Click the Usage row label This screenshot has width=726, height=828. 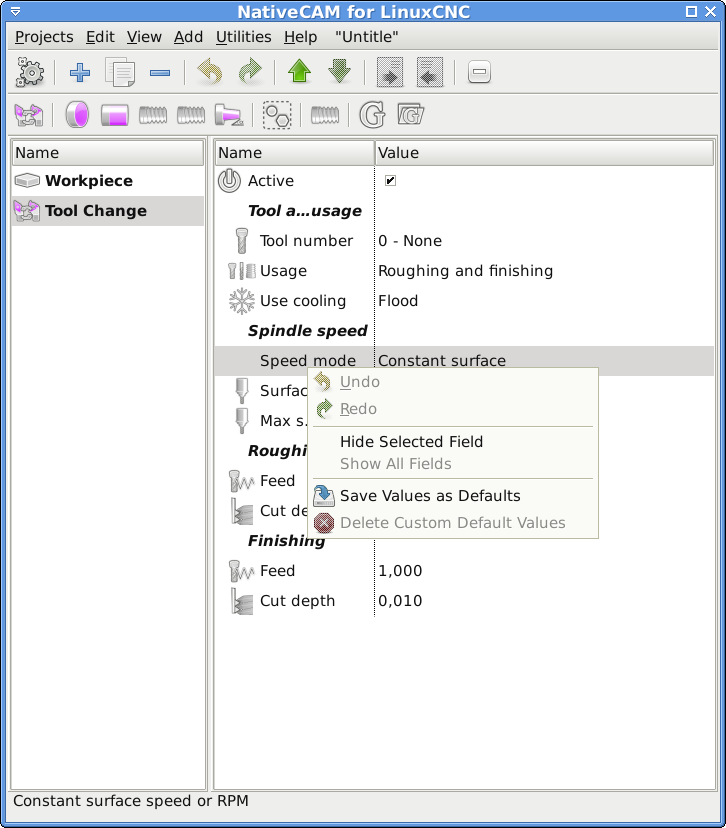(x=283, y=271)
